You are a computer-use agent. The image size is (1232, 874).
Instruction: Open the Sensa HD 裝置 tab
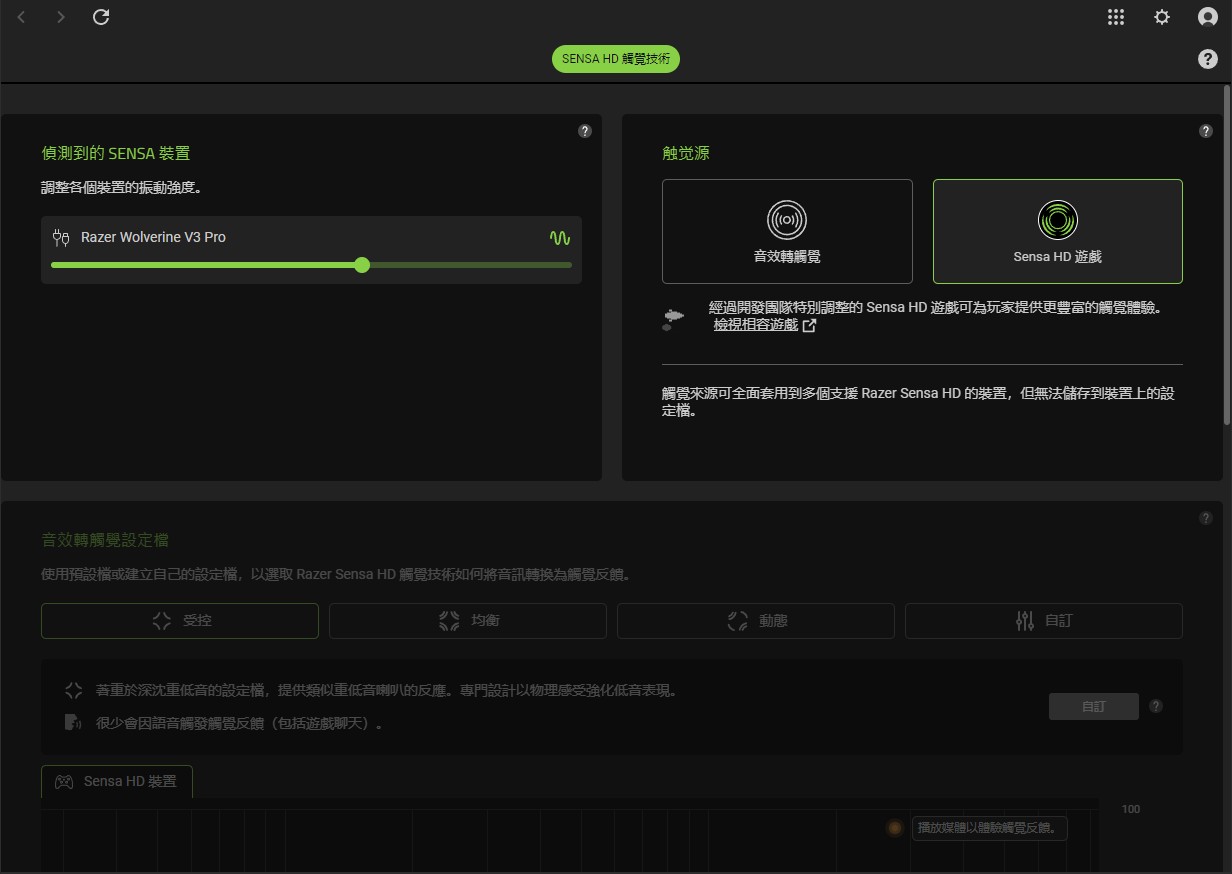(x=117, y=781)
